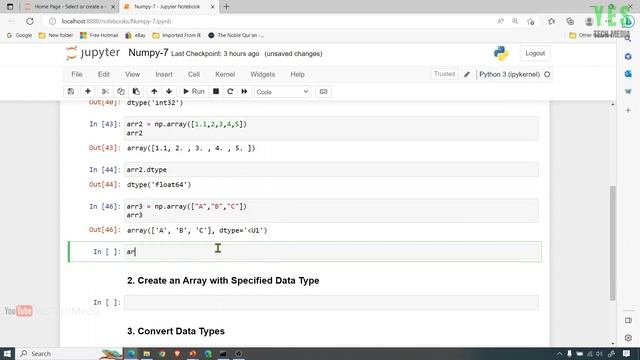Move selected cell down
Image resolution: width=640 pixels, height=360 pixels.
coord(169,91)
